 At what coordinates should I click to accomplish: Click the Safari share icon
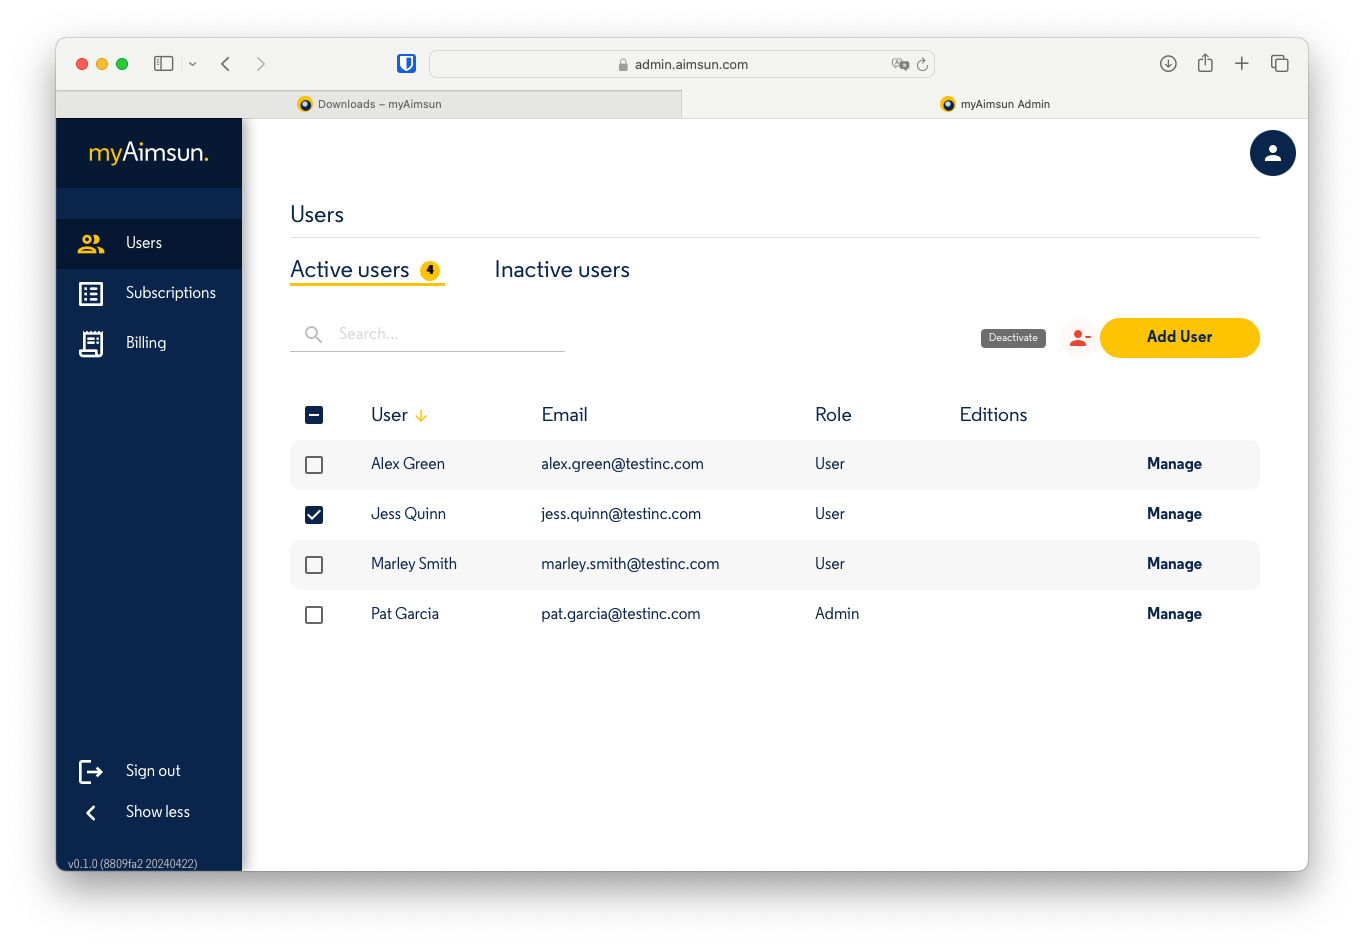[x=1205, y=64]
